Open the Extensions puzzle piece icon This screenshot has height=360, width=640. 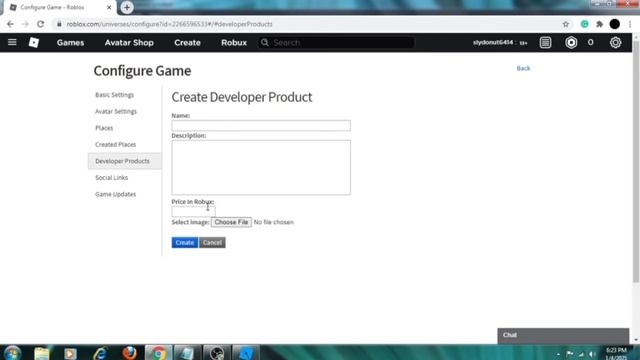coord(599,24)
